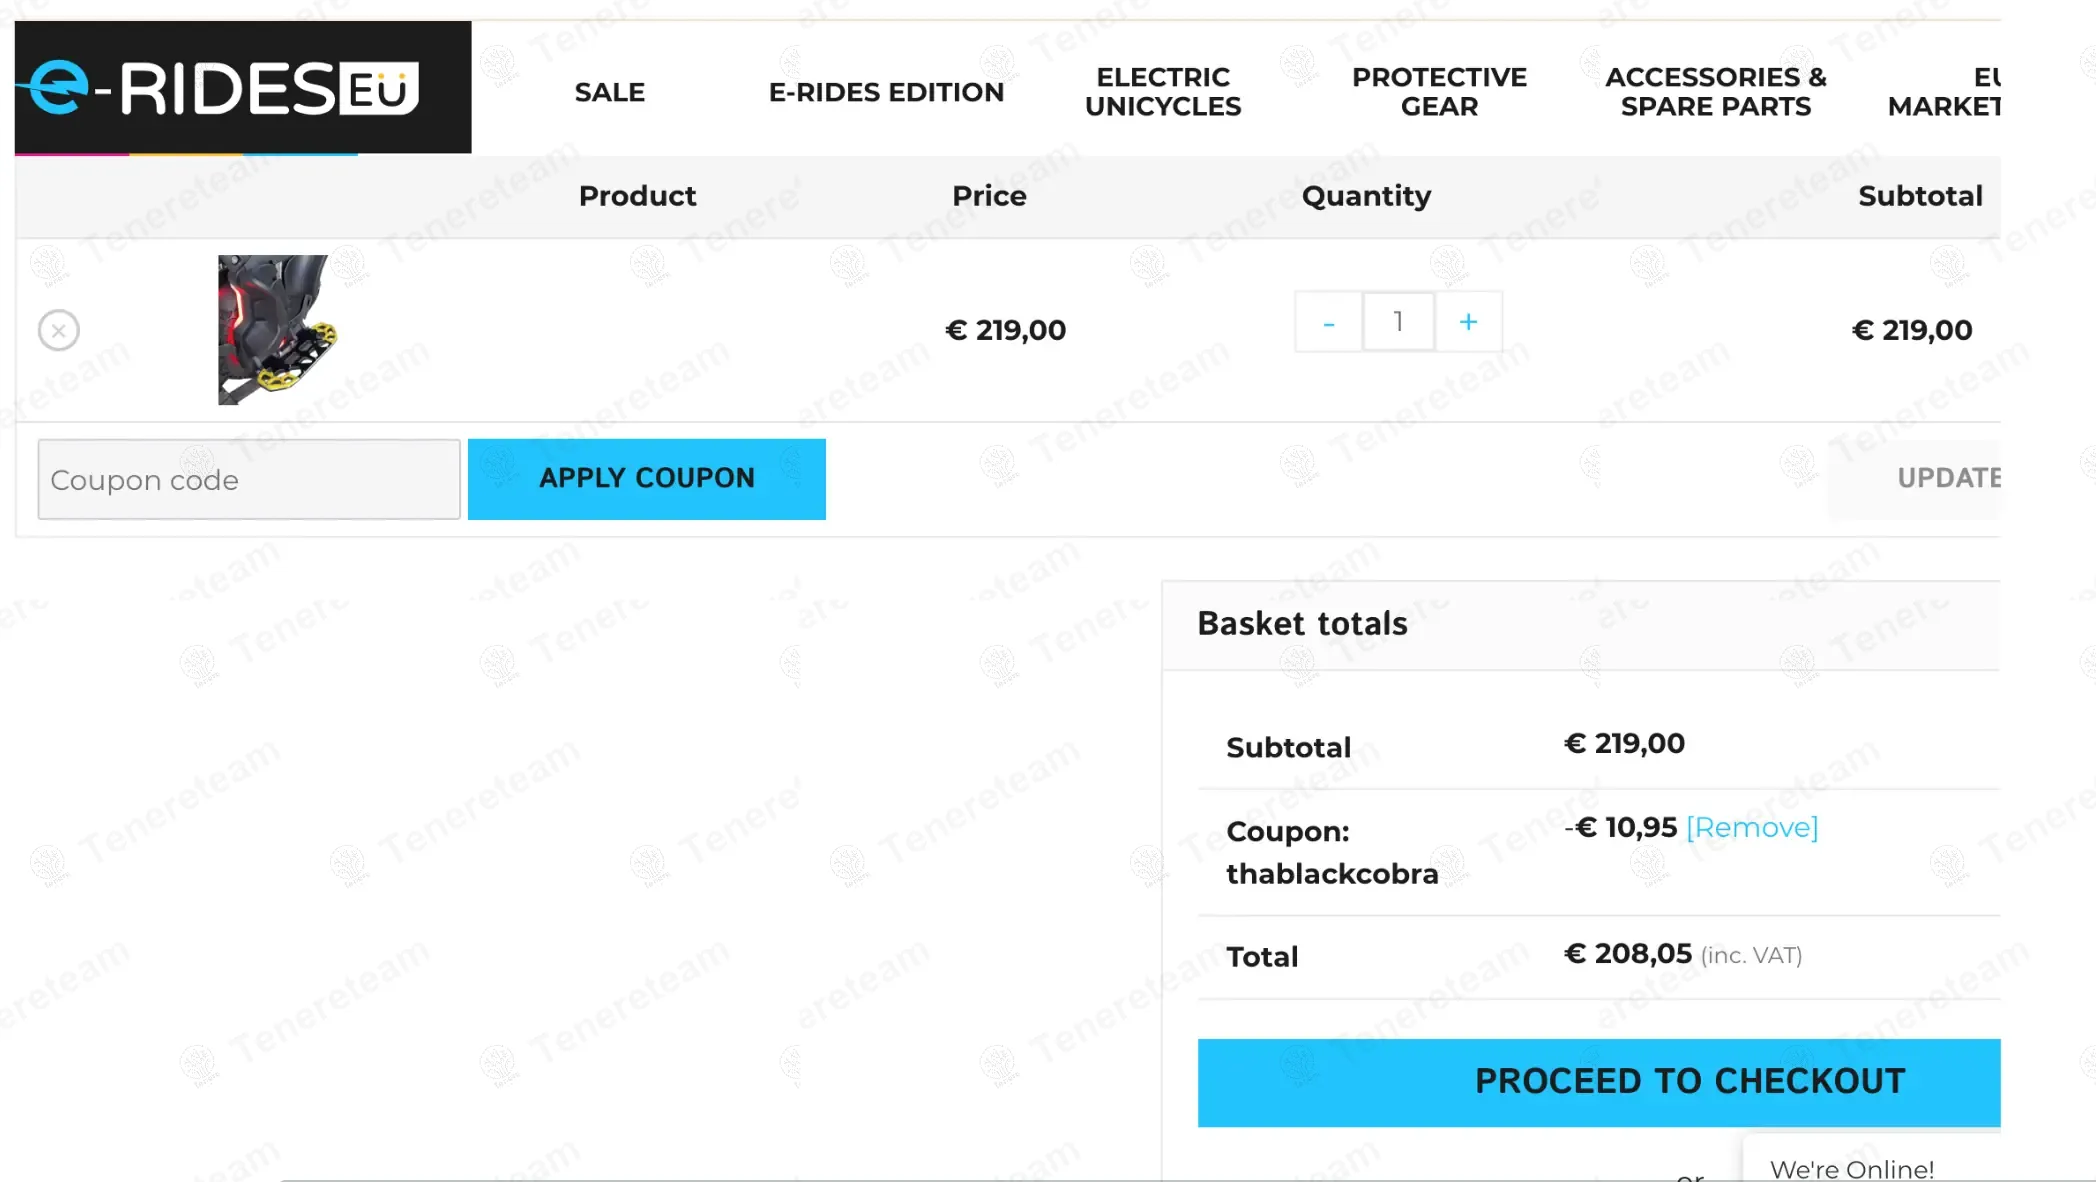
Task: Open the We're Online chat widget
Action: point(1851,1168)
